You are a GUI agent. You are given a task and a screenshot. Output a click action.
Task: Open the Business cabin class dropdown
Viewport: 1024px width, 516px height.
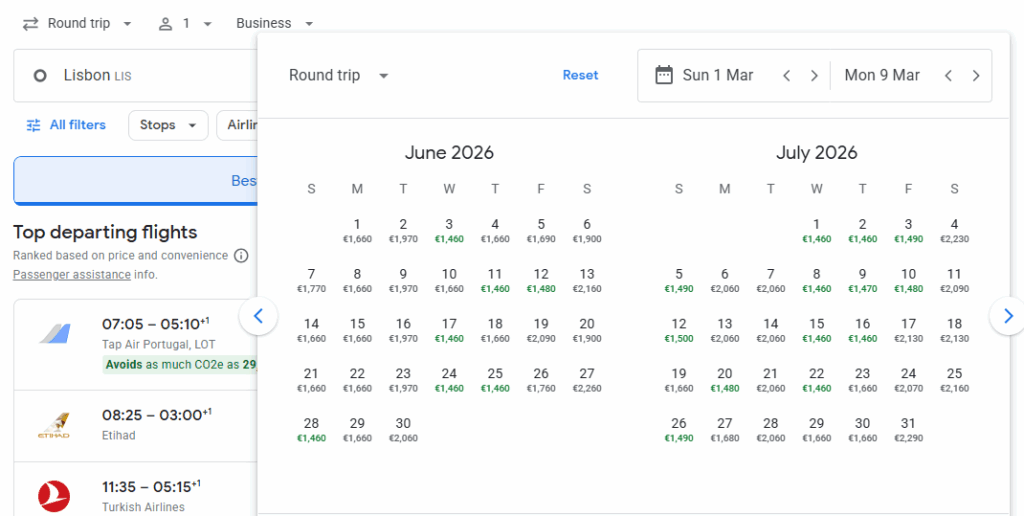click(x=274, y=23)
